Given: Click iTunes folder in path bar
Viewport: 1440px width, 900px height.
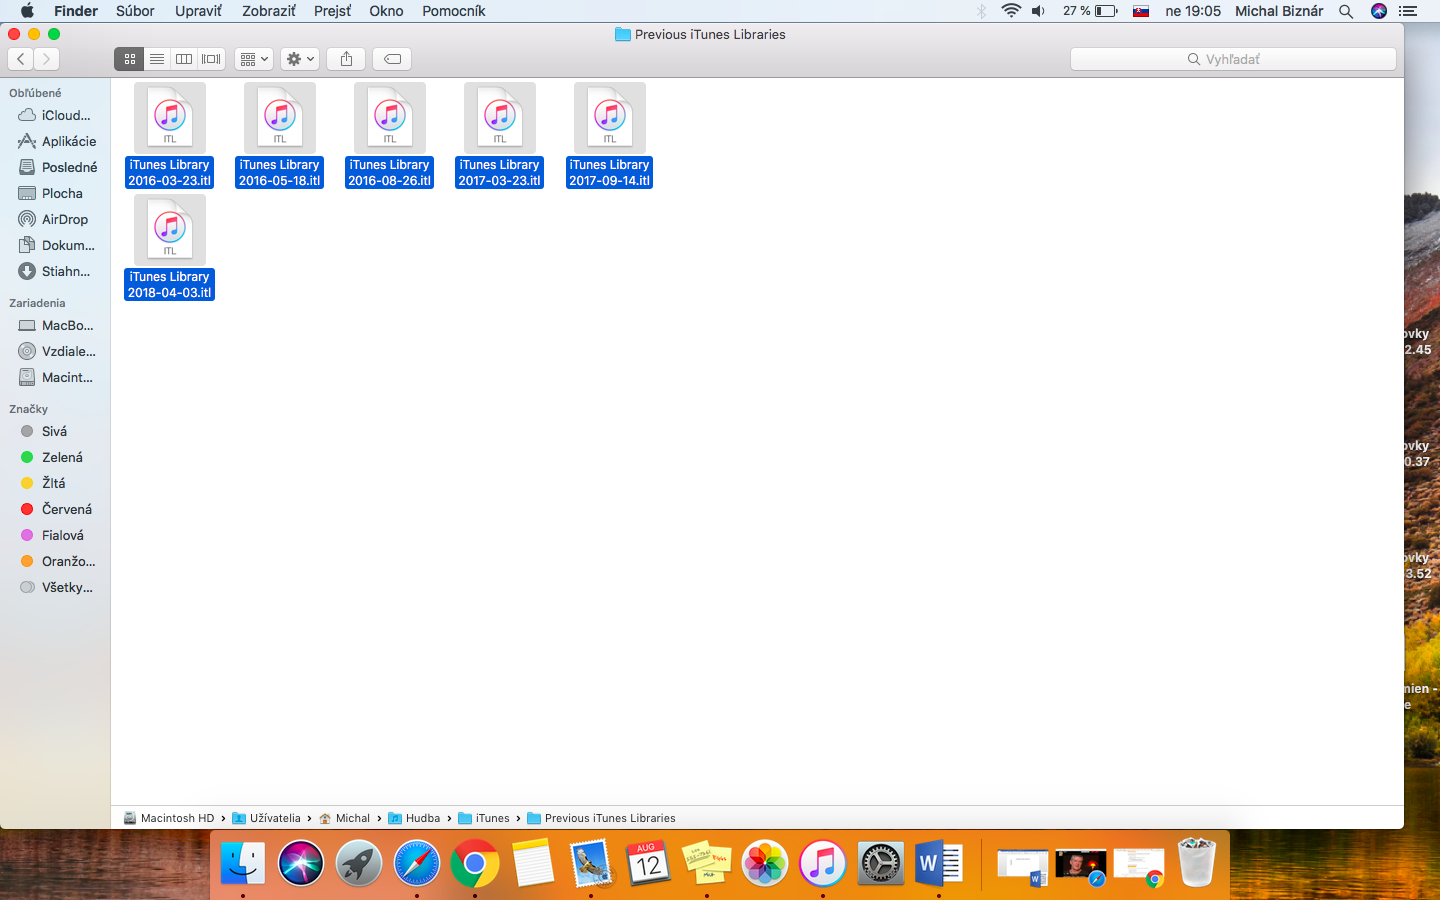Looking at the screenshot, I should coord(484,818).
